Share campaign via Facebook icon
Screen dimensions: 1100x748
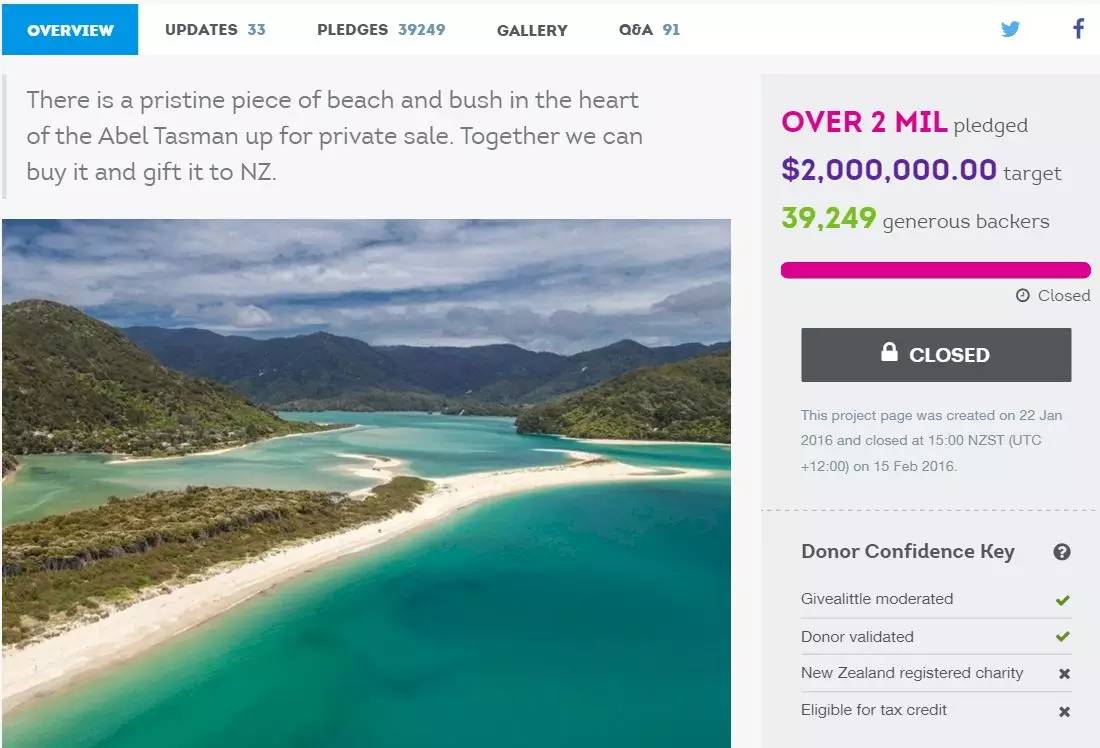tap(1079, 29)
